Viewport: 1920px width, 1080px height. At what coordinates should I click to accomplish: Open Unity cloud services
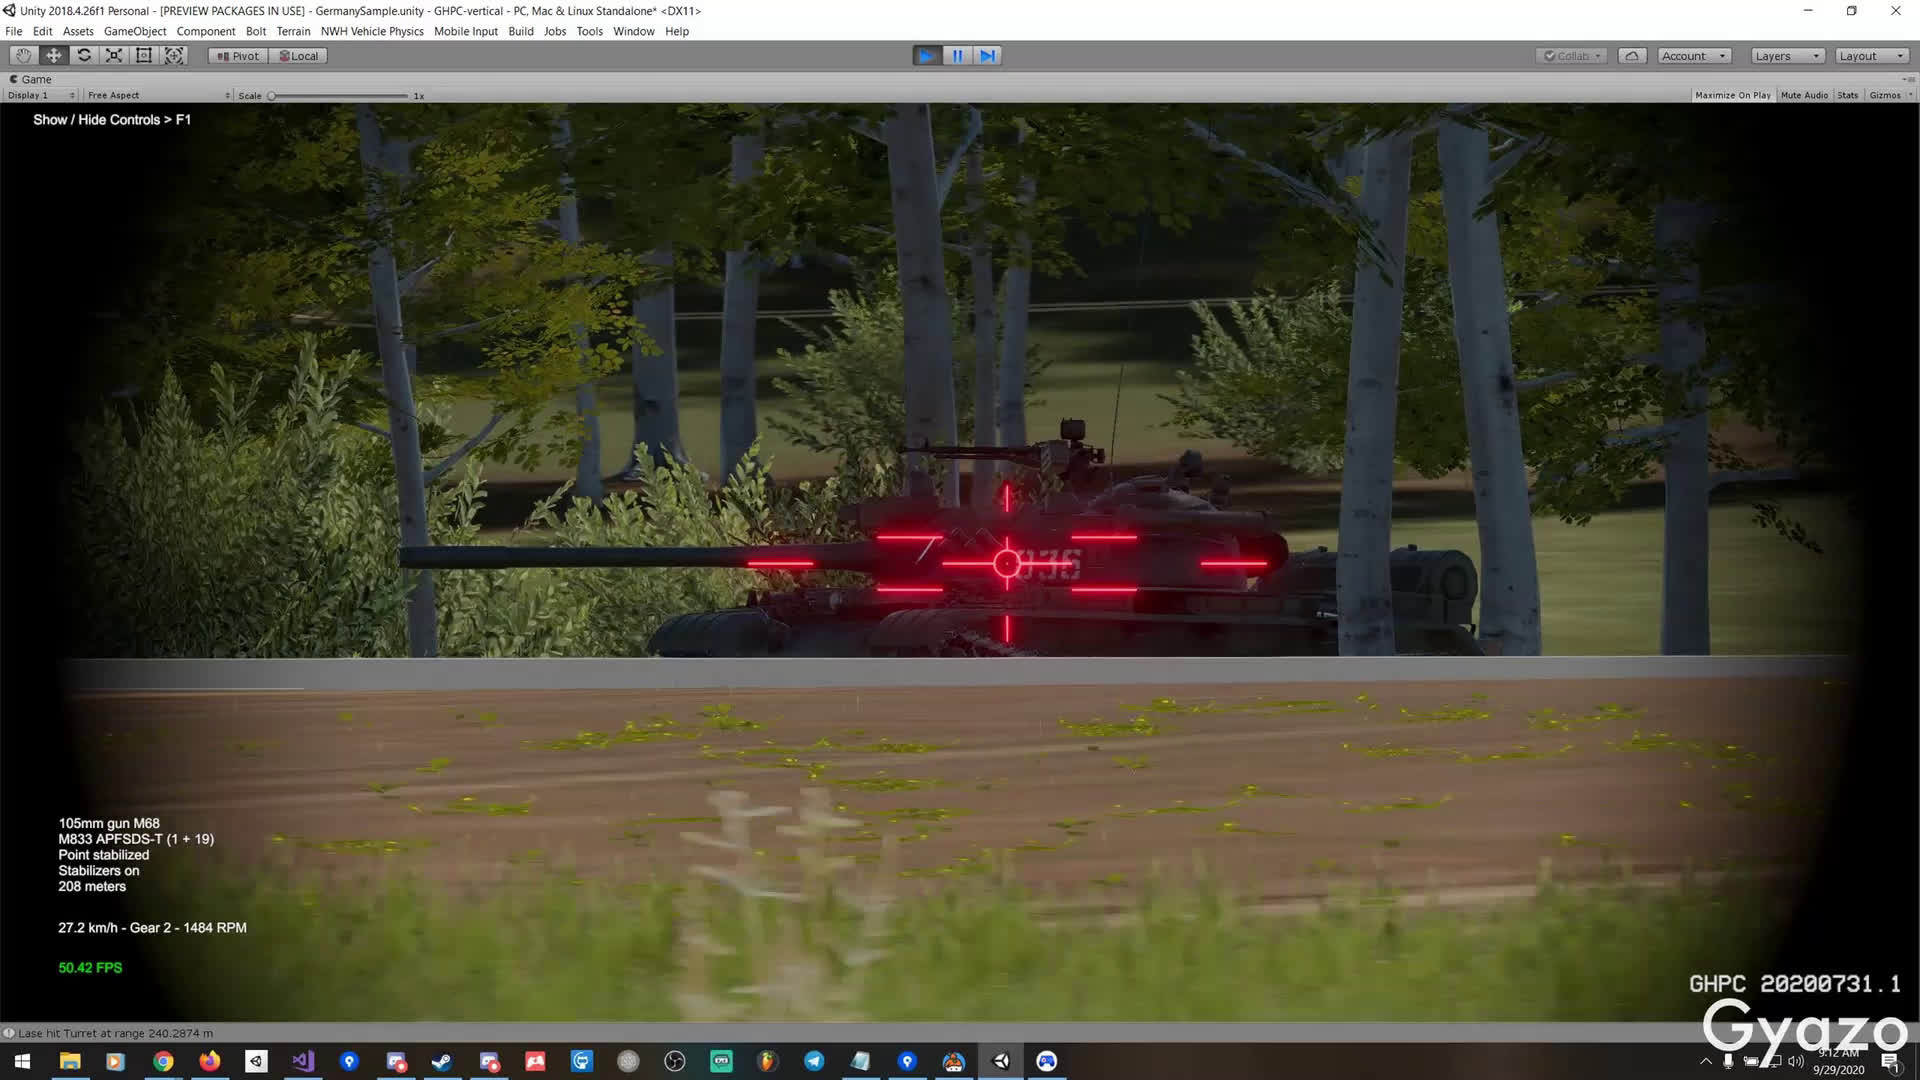pyautogui.click(x=1632, y=56)
